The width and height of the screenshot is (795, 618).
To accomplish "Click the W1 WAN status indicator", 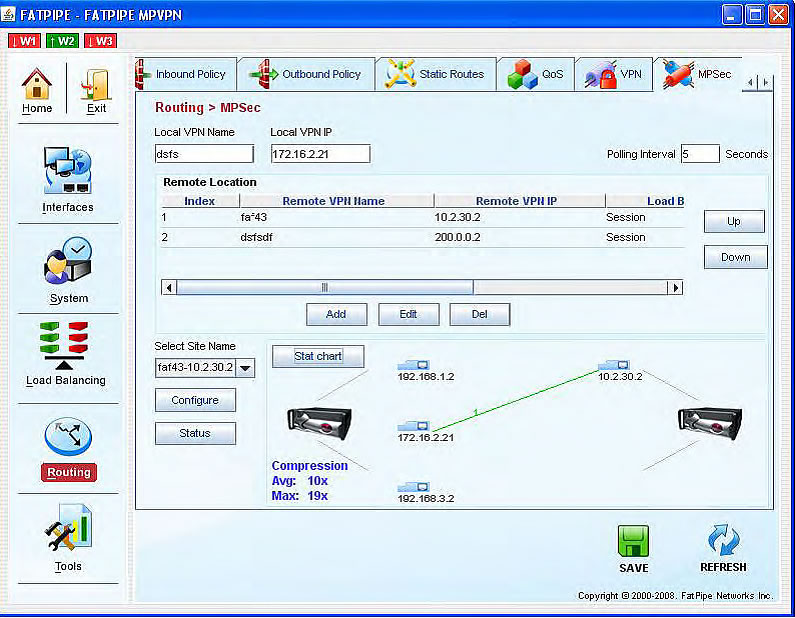I will (x=24, y=41).
